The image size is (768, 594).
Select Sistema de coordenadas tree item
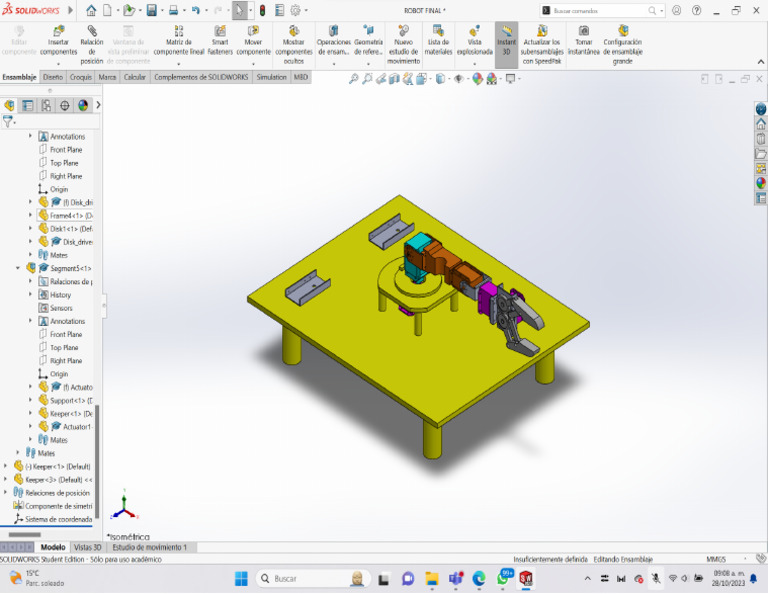coord(58,519)
